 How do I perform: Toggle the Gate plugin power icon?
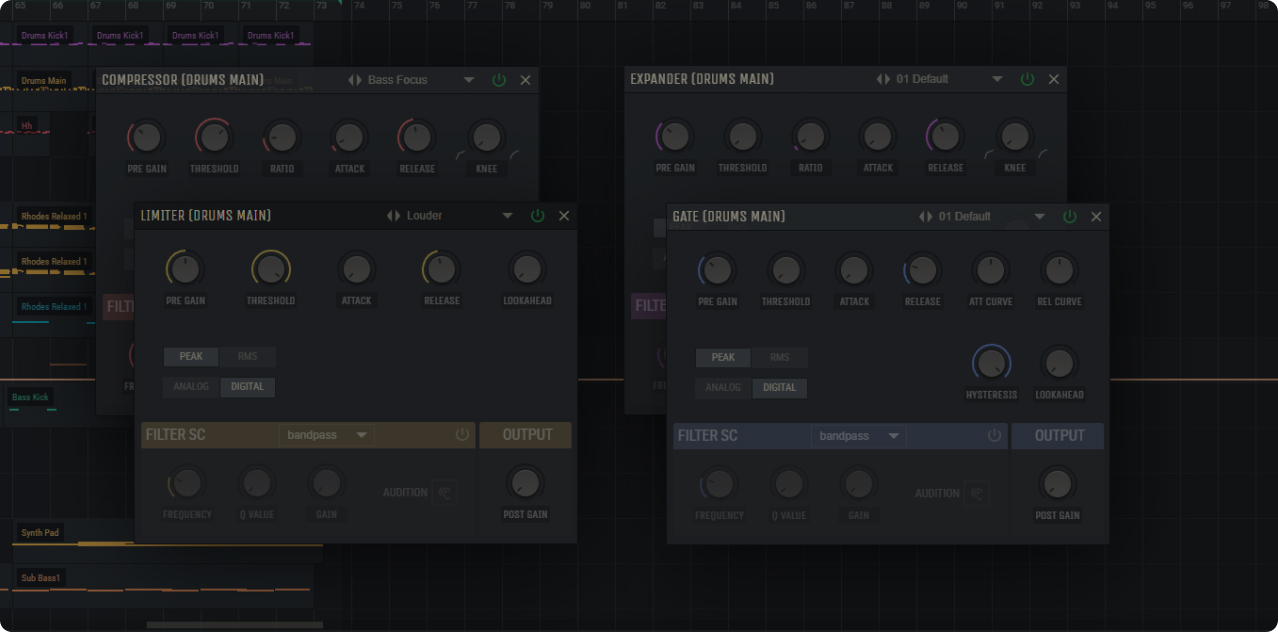[x=1070, y=217]
